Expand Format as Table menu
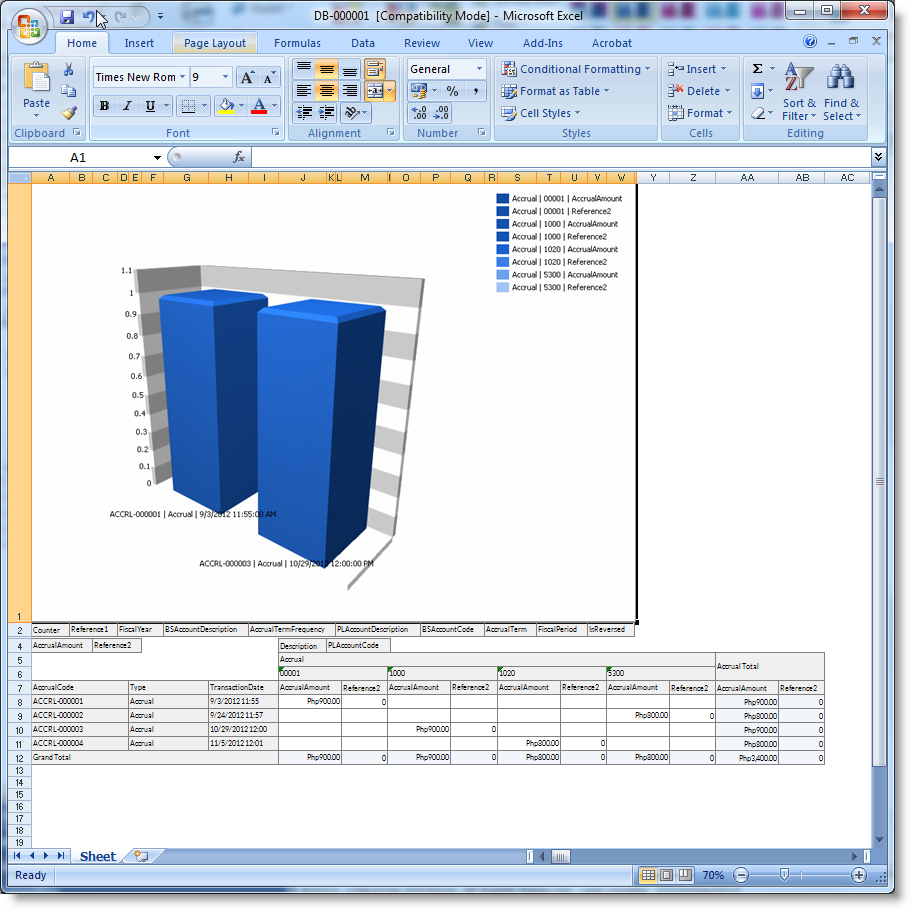Viewport: 911px width, 910px height. [x=555, y=91]
